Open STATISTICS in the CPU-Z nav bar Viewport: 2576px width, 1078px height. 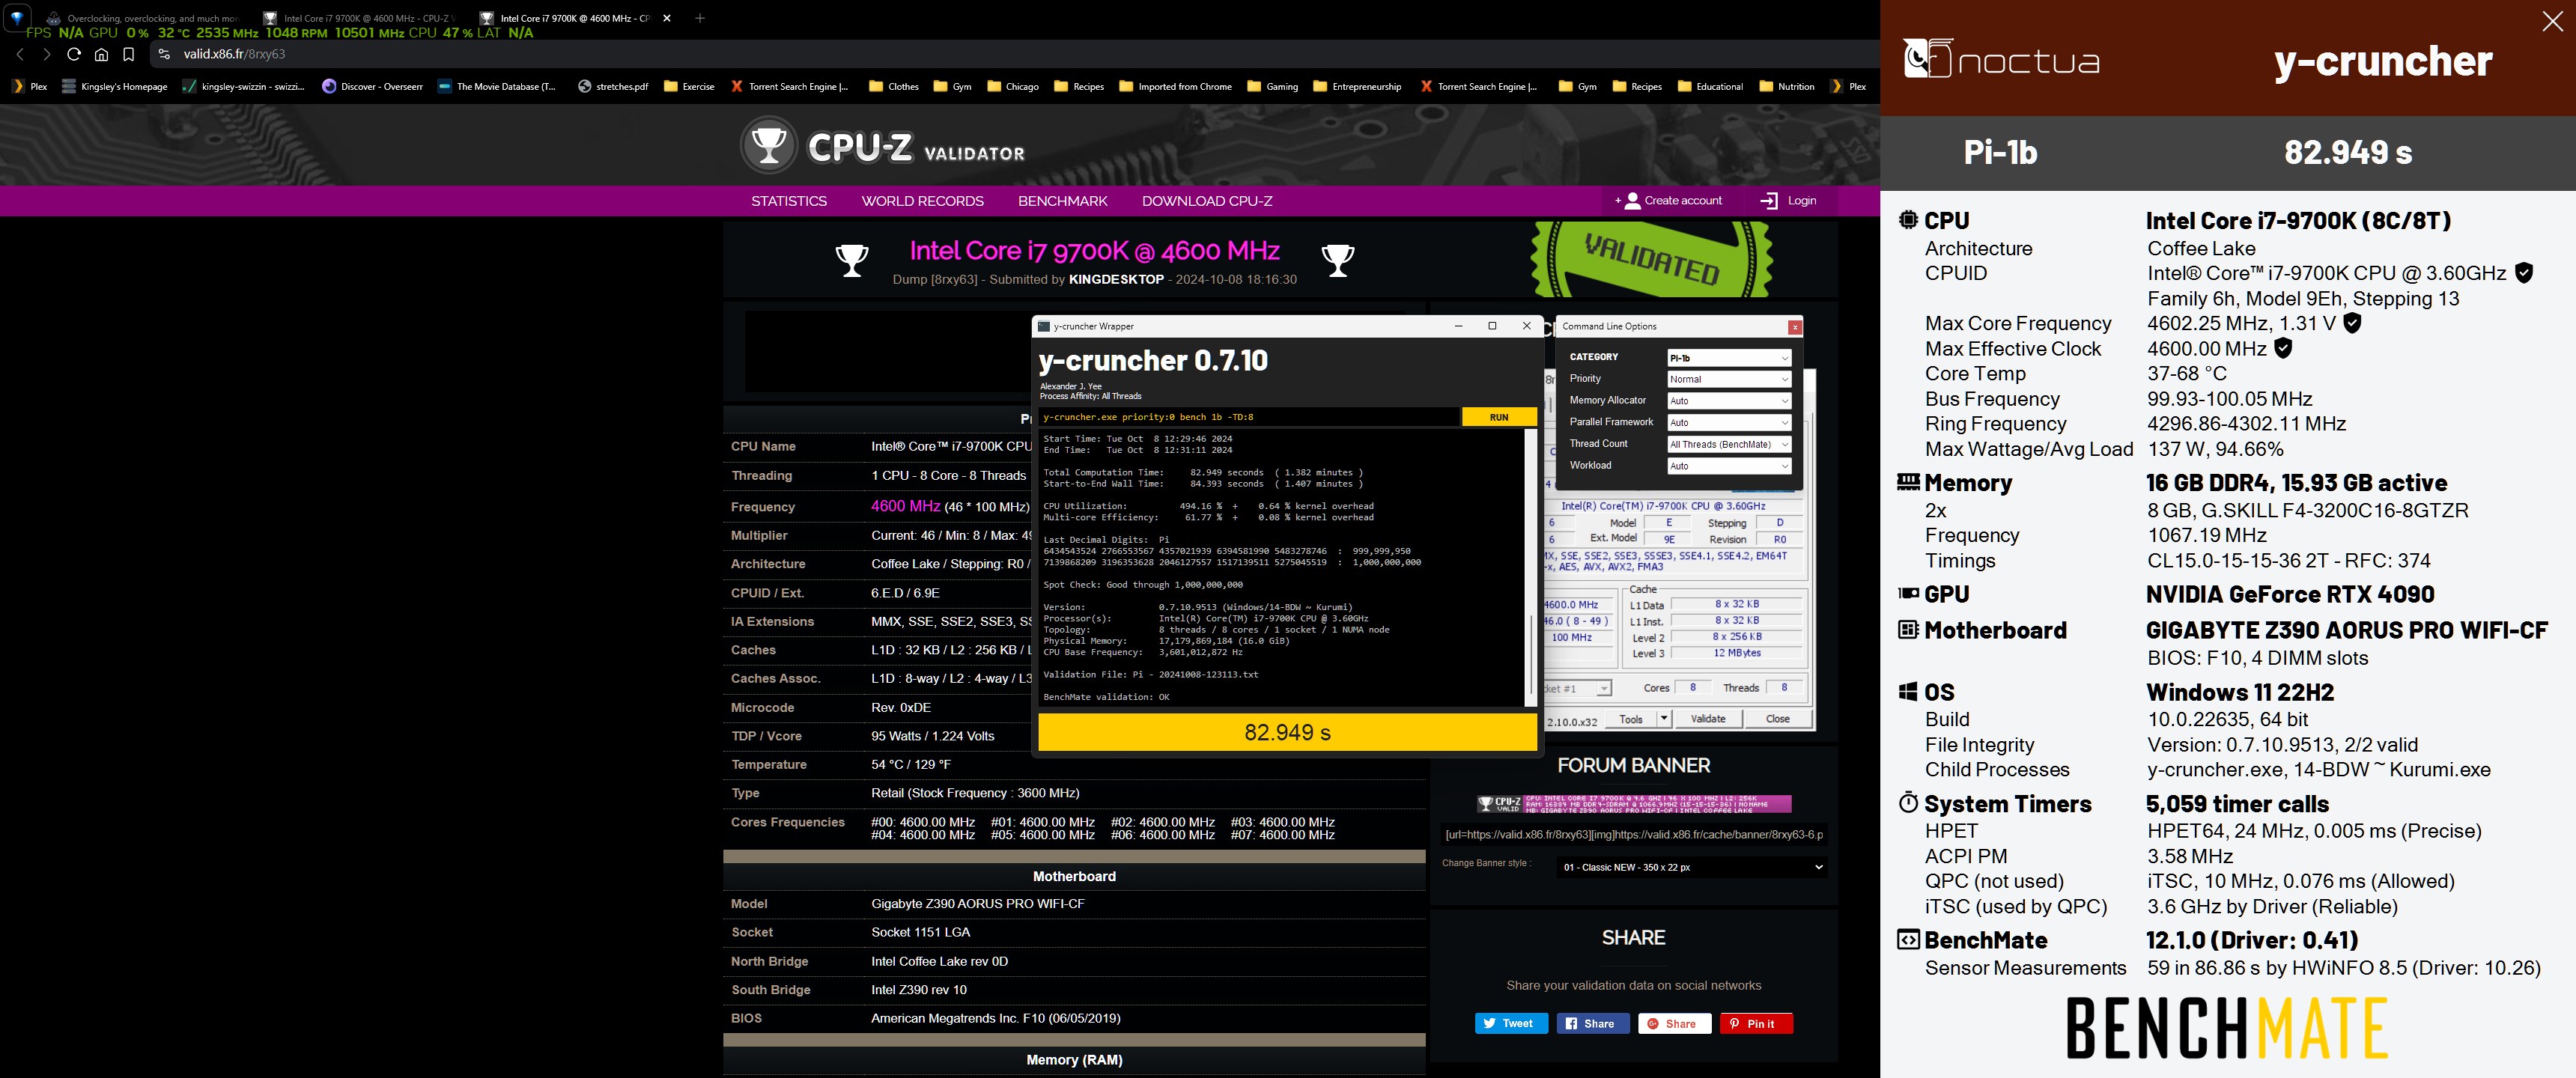[789, 201]
